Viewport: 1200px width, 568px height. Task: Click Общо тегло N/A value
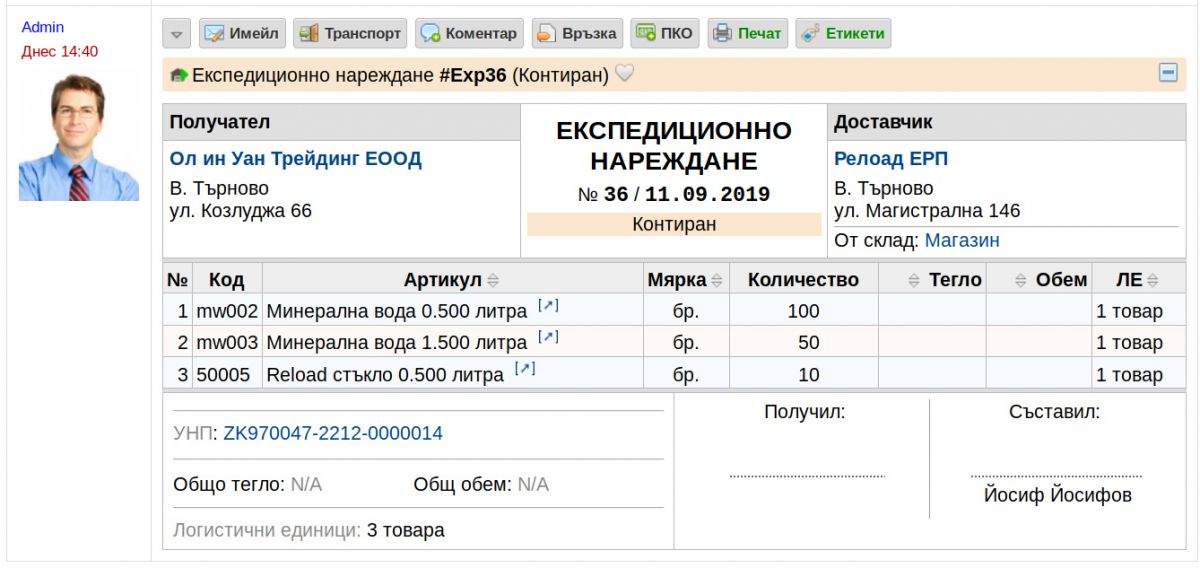pyautogui.click(x=306, y=484)
